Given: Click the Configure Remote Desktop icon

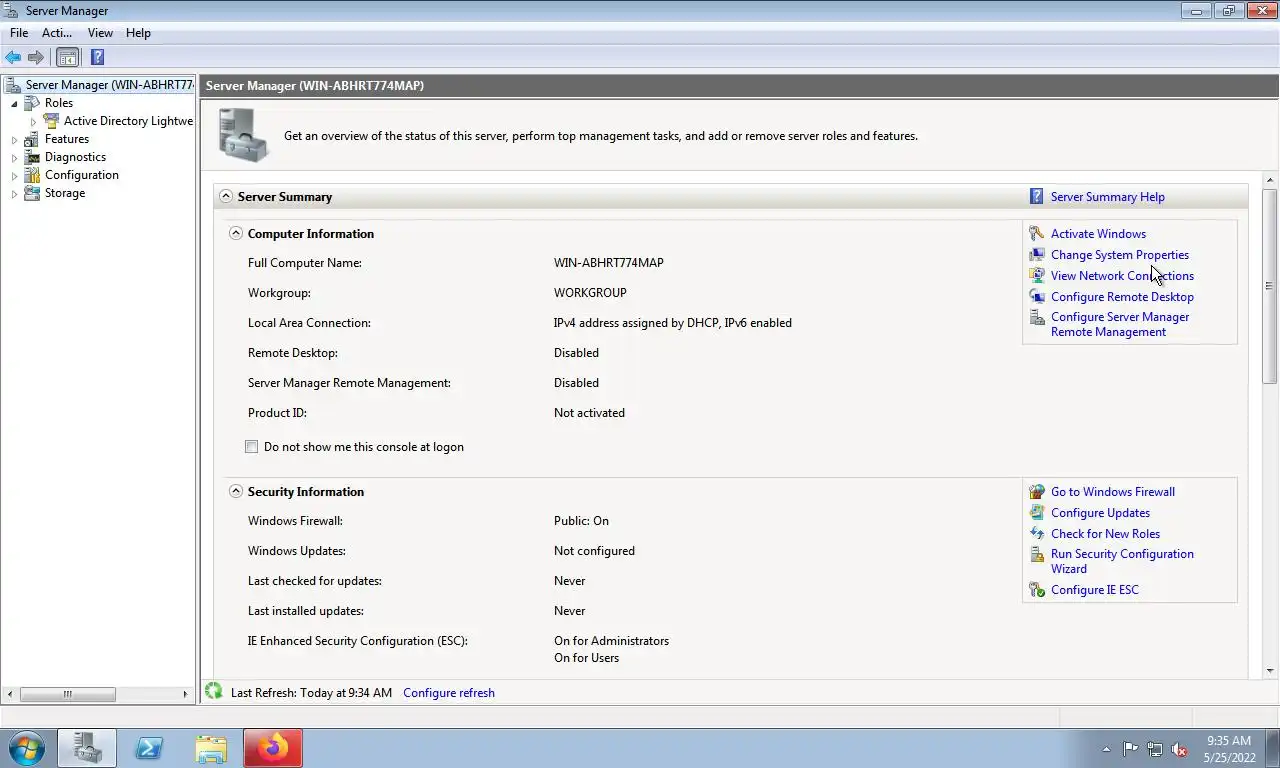Looking at the screenshot, I should pos(1037,297).
